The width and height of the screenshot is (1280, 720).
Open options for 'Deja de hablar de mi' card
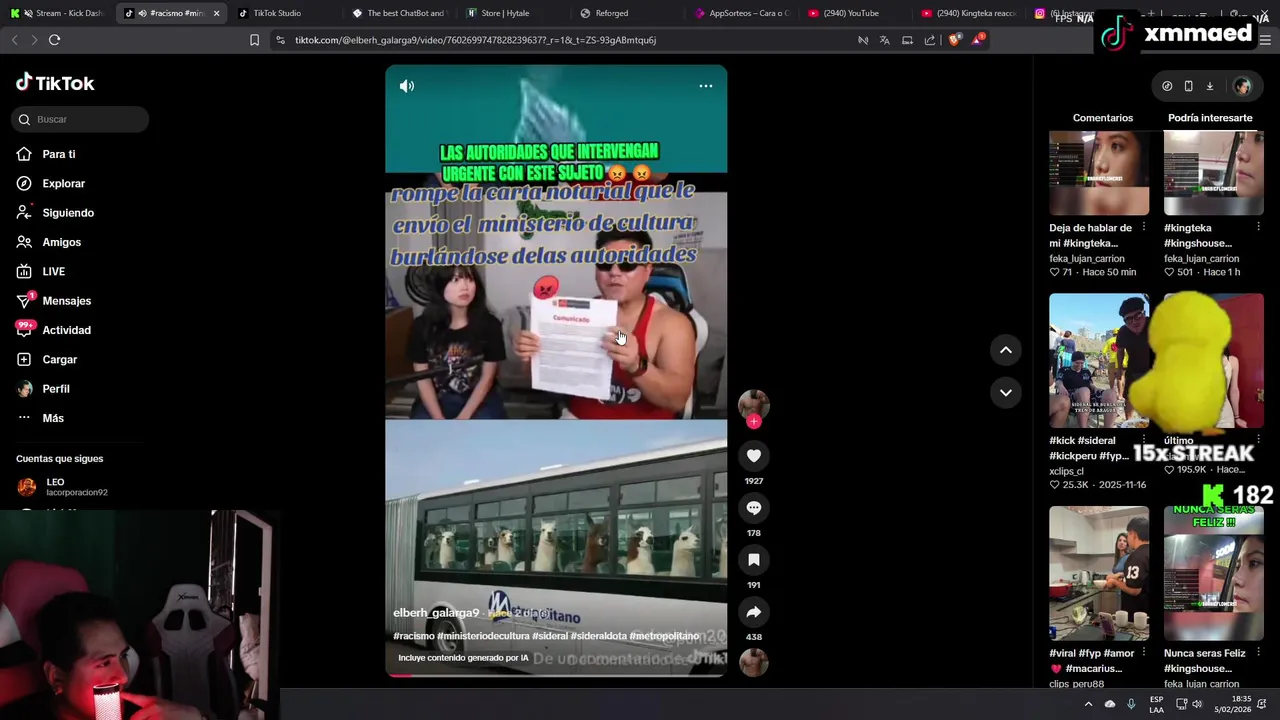[x=1144, y=227]
